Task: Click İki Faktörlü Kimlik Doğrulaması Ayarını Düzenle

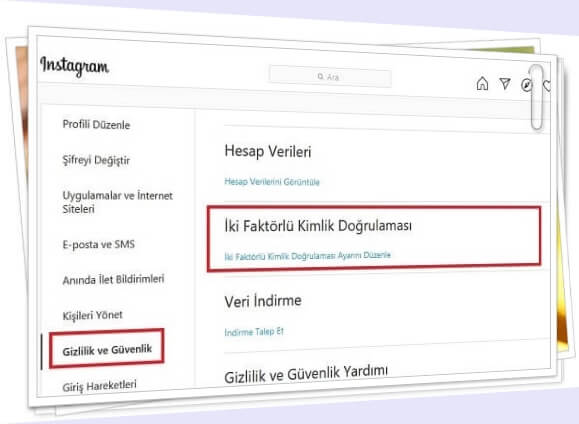Action: 307,256
